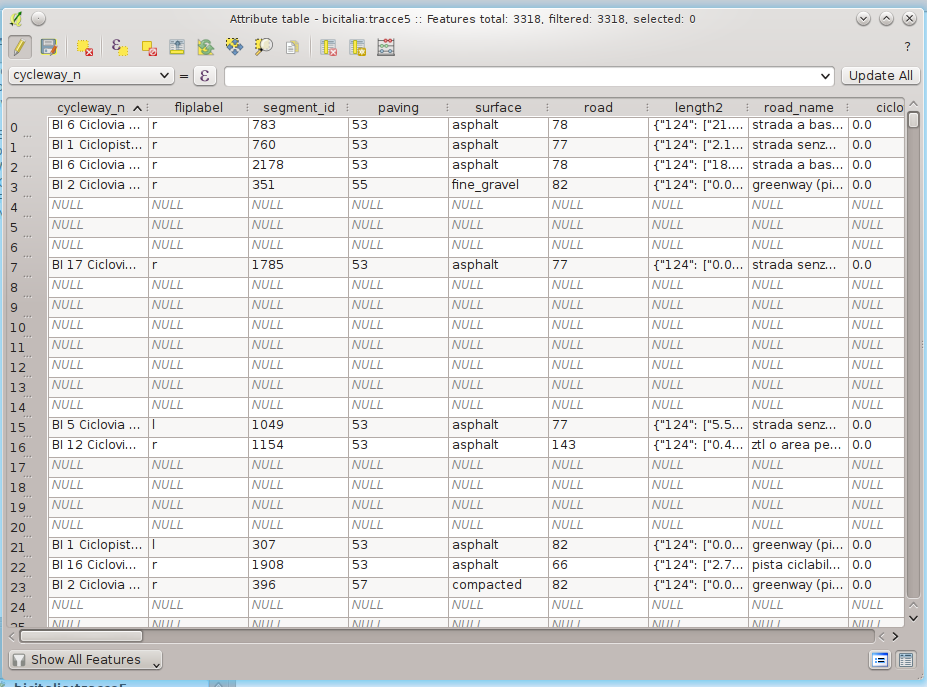Toggle editing mode with the pencil icon
Image resolution: width=927 pixels, height=687 pixels.
click(x=20, y=47)
